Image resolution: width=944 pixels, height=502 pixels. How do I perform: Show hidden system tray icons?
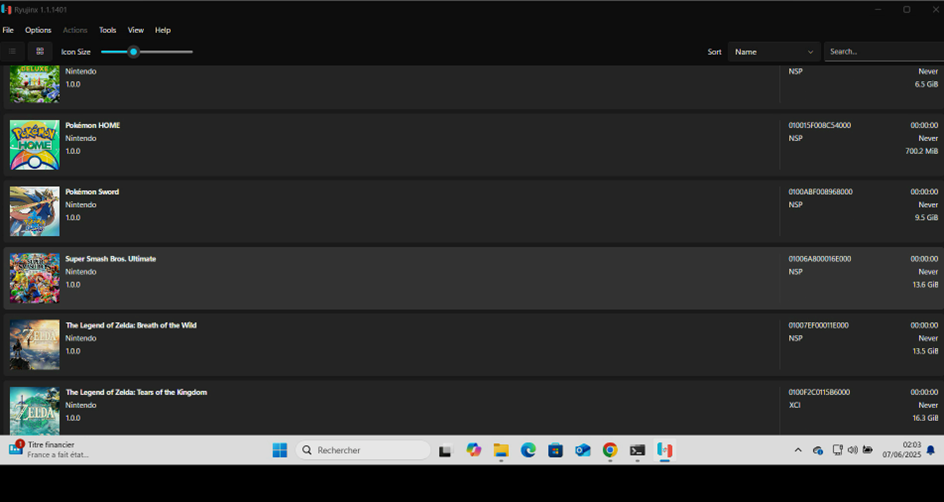coord(798,450)
